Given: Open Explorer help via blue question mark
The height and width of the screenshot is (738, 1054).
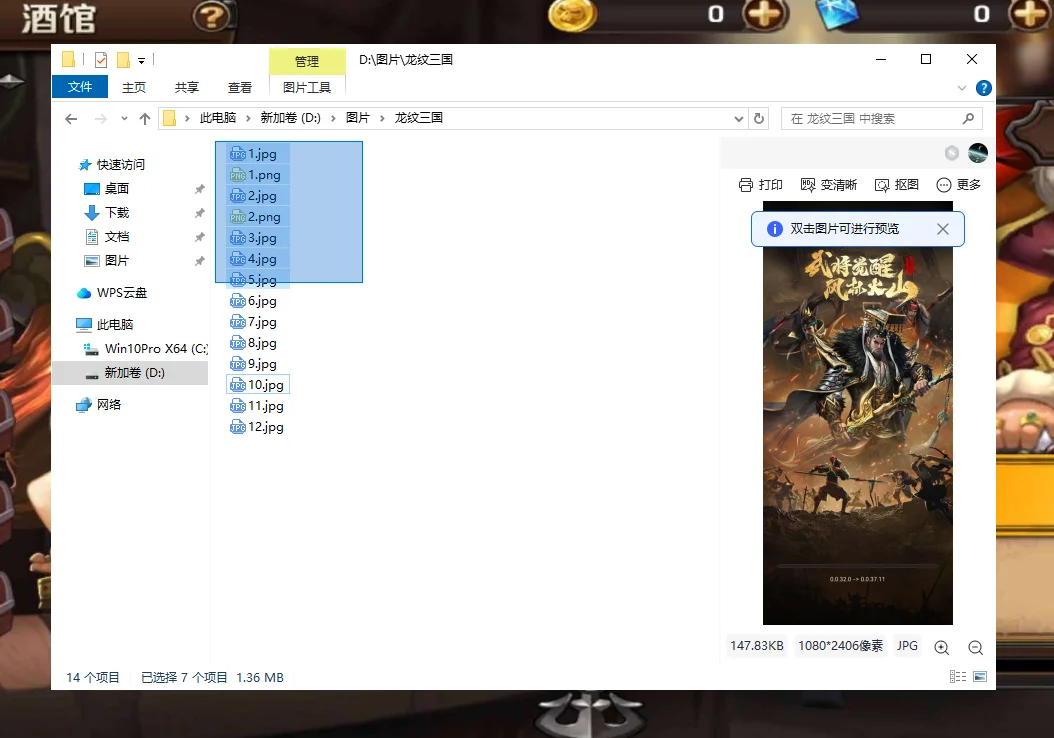Looking at the screenshot, I should (x=983, y=88).
